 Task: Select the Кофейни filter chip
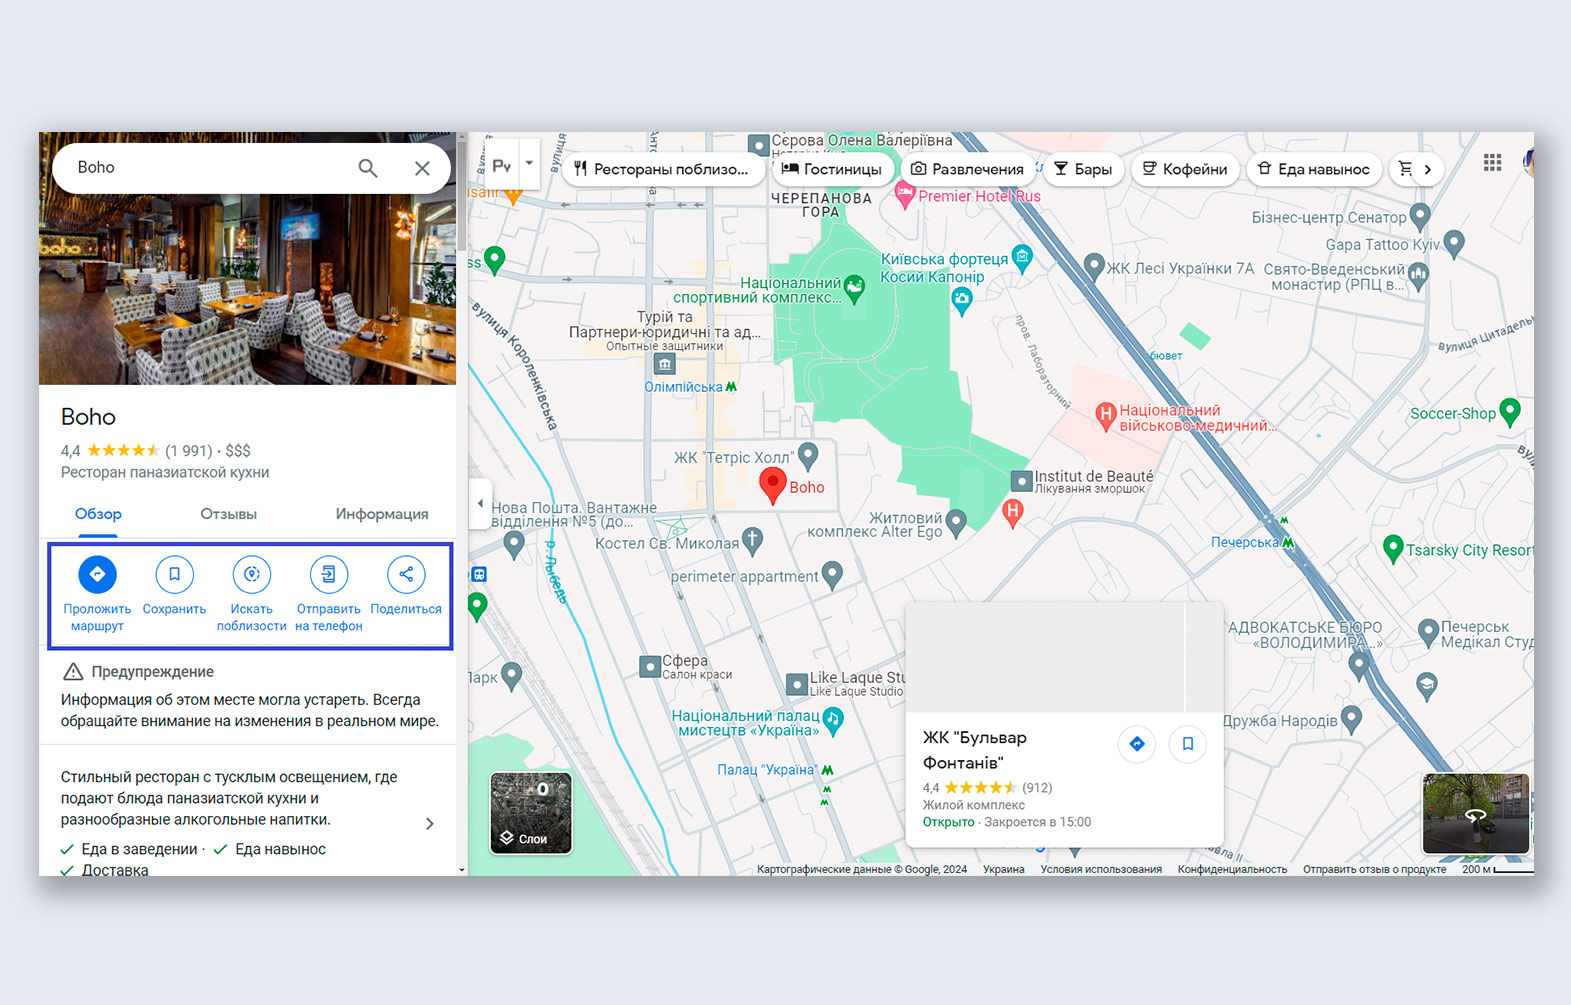tap(1185, 169)
